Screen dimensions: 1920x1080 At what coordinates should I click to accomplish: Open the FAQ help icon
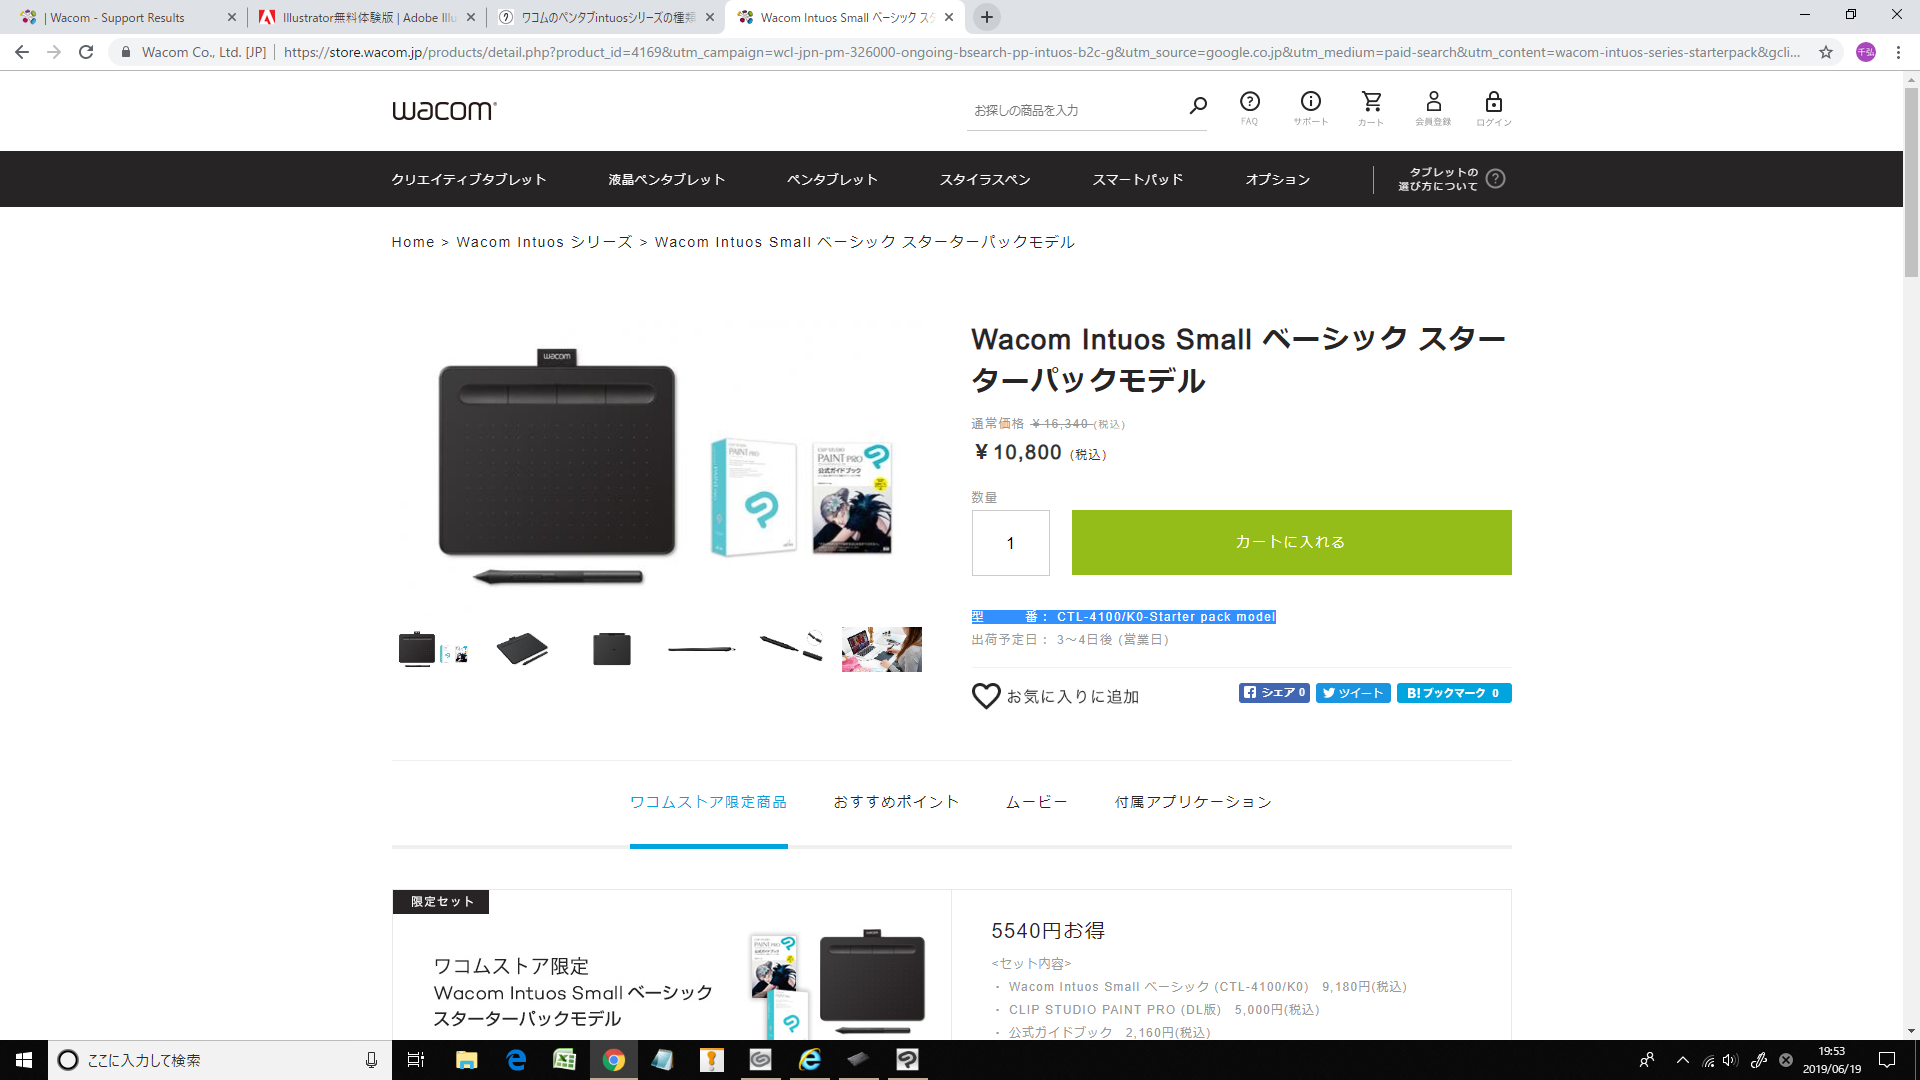tap(1249, 102)
